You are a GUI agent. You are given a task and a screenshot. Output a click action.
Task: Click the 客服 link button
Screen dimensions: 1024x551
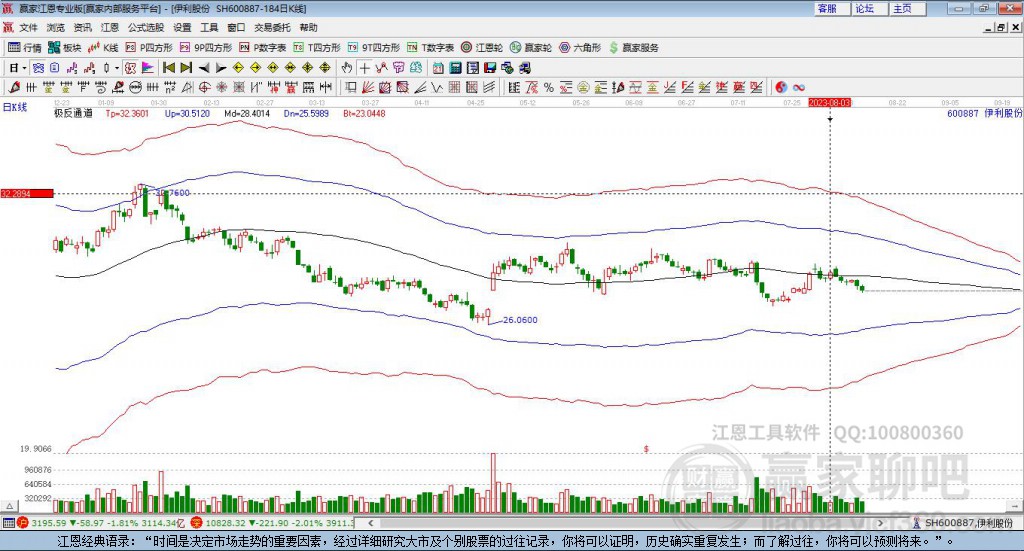(x=832, y=8)
